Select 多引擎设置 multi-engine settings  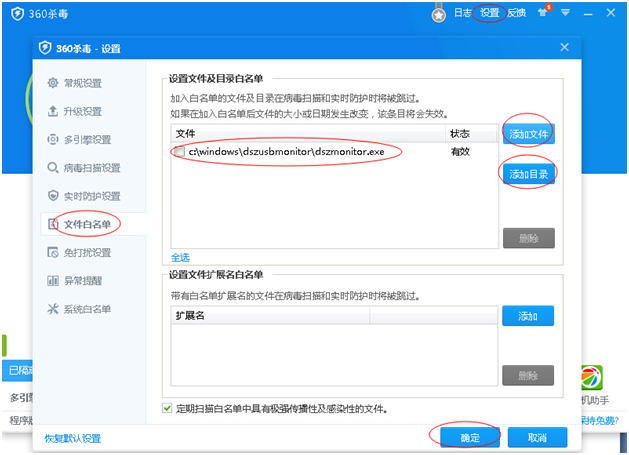coord(86,139)
